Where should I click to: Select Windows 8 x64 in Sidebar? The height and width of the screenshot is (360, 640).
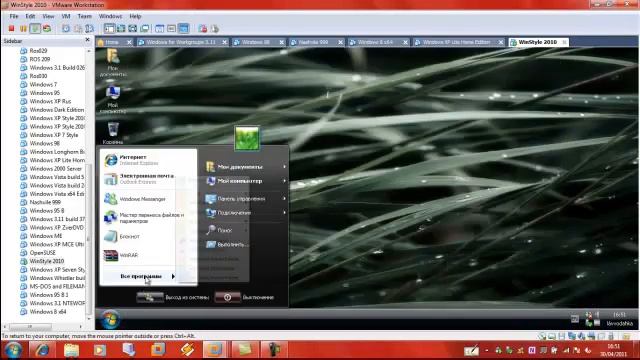tap(48, 311)
